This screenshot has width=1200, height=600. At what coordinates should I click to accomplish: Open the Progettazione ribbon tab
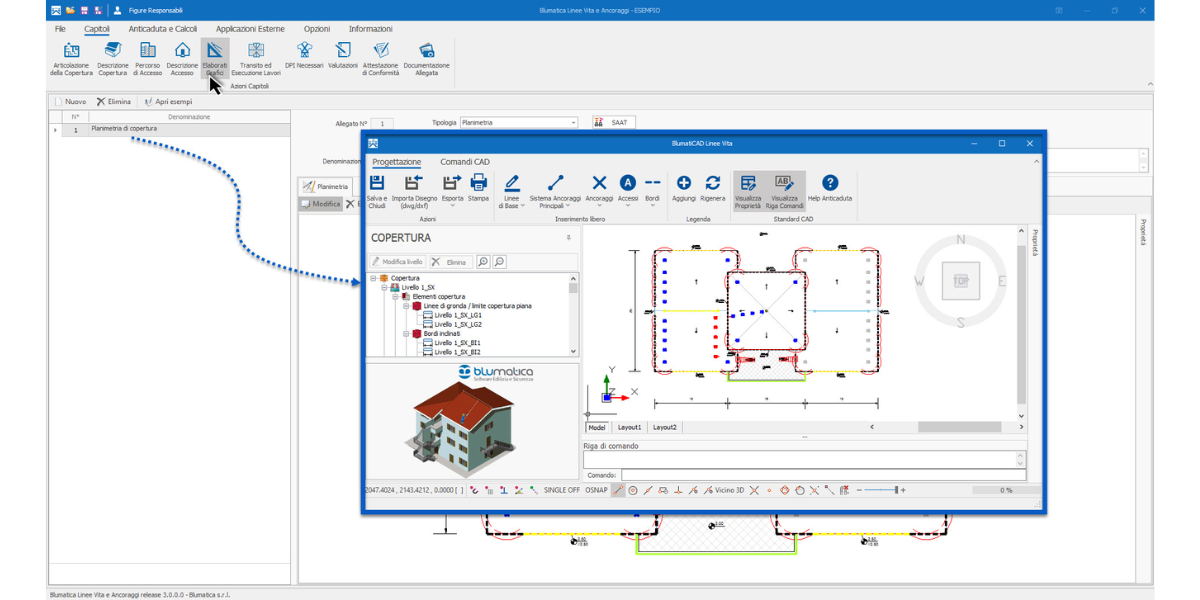coord(397,162)
